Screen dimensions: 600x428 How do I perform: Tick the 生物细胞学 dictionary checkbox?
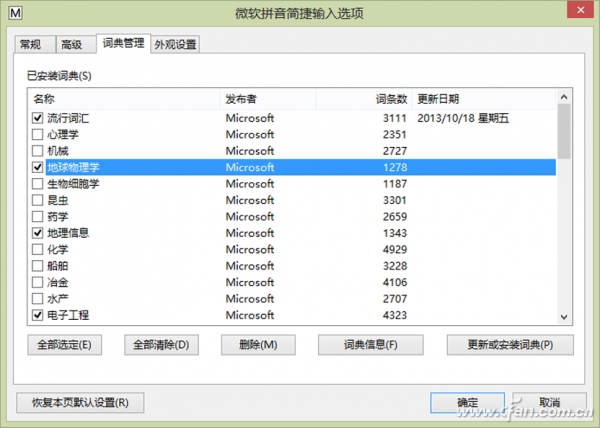(x=38, y=184)
